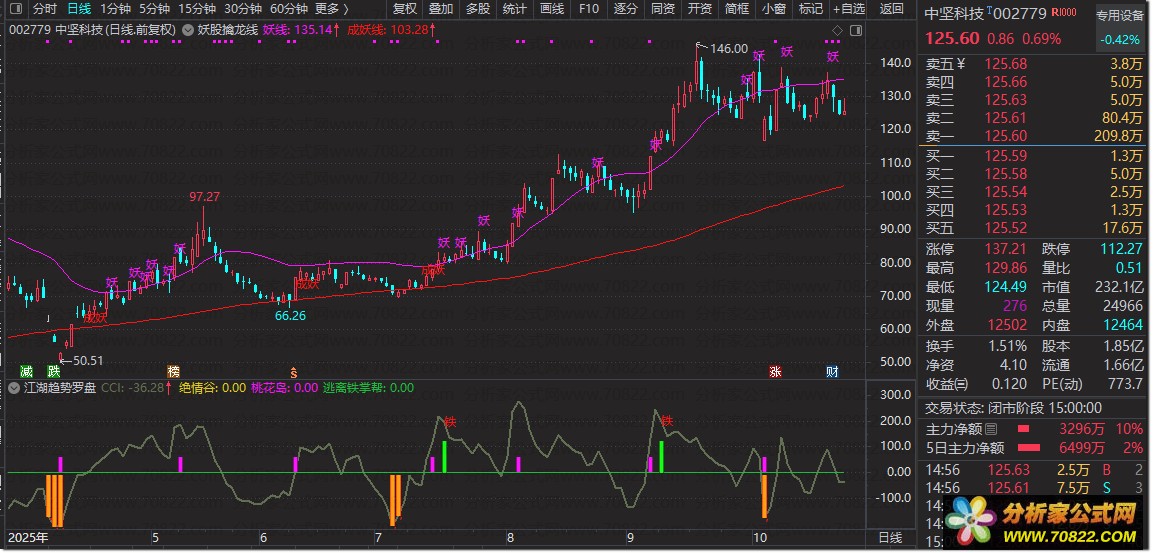Click the 开资 toolbar button
The width and height of the screenshot is (1153, 553).
click(699, 10)
